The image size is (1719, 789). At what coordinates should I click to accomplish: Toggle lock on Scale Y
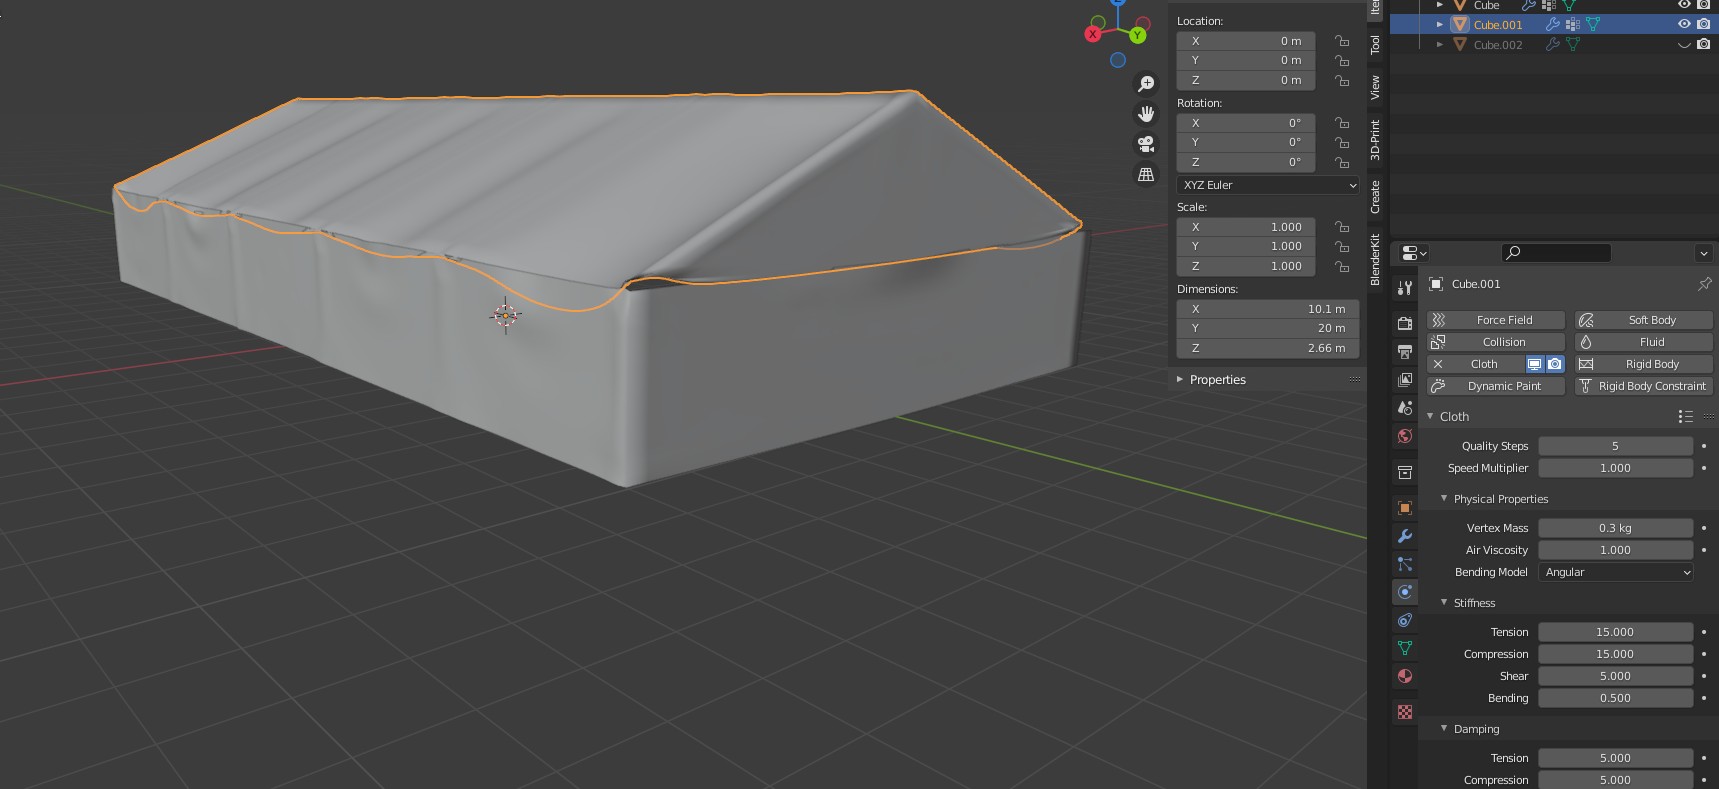(x=1342, y=246)
